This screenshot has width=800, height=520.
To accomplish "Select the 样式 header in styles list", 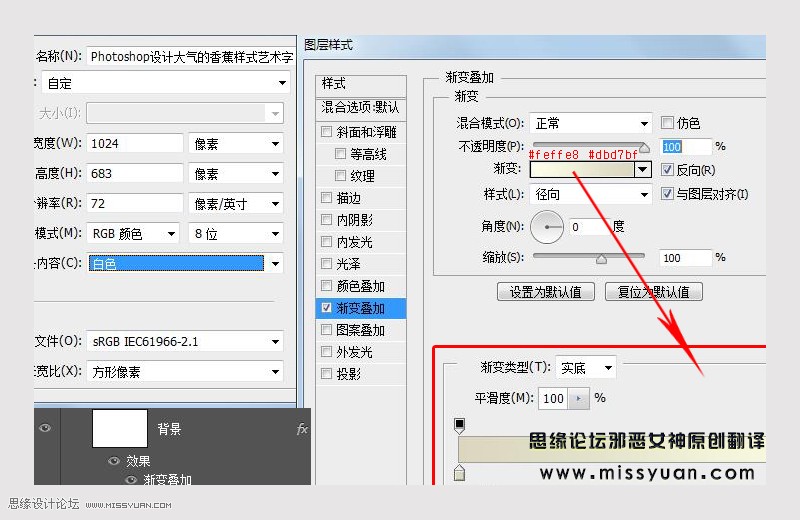I will click(361, 83).
